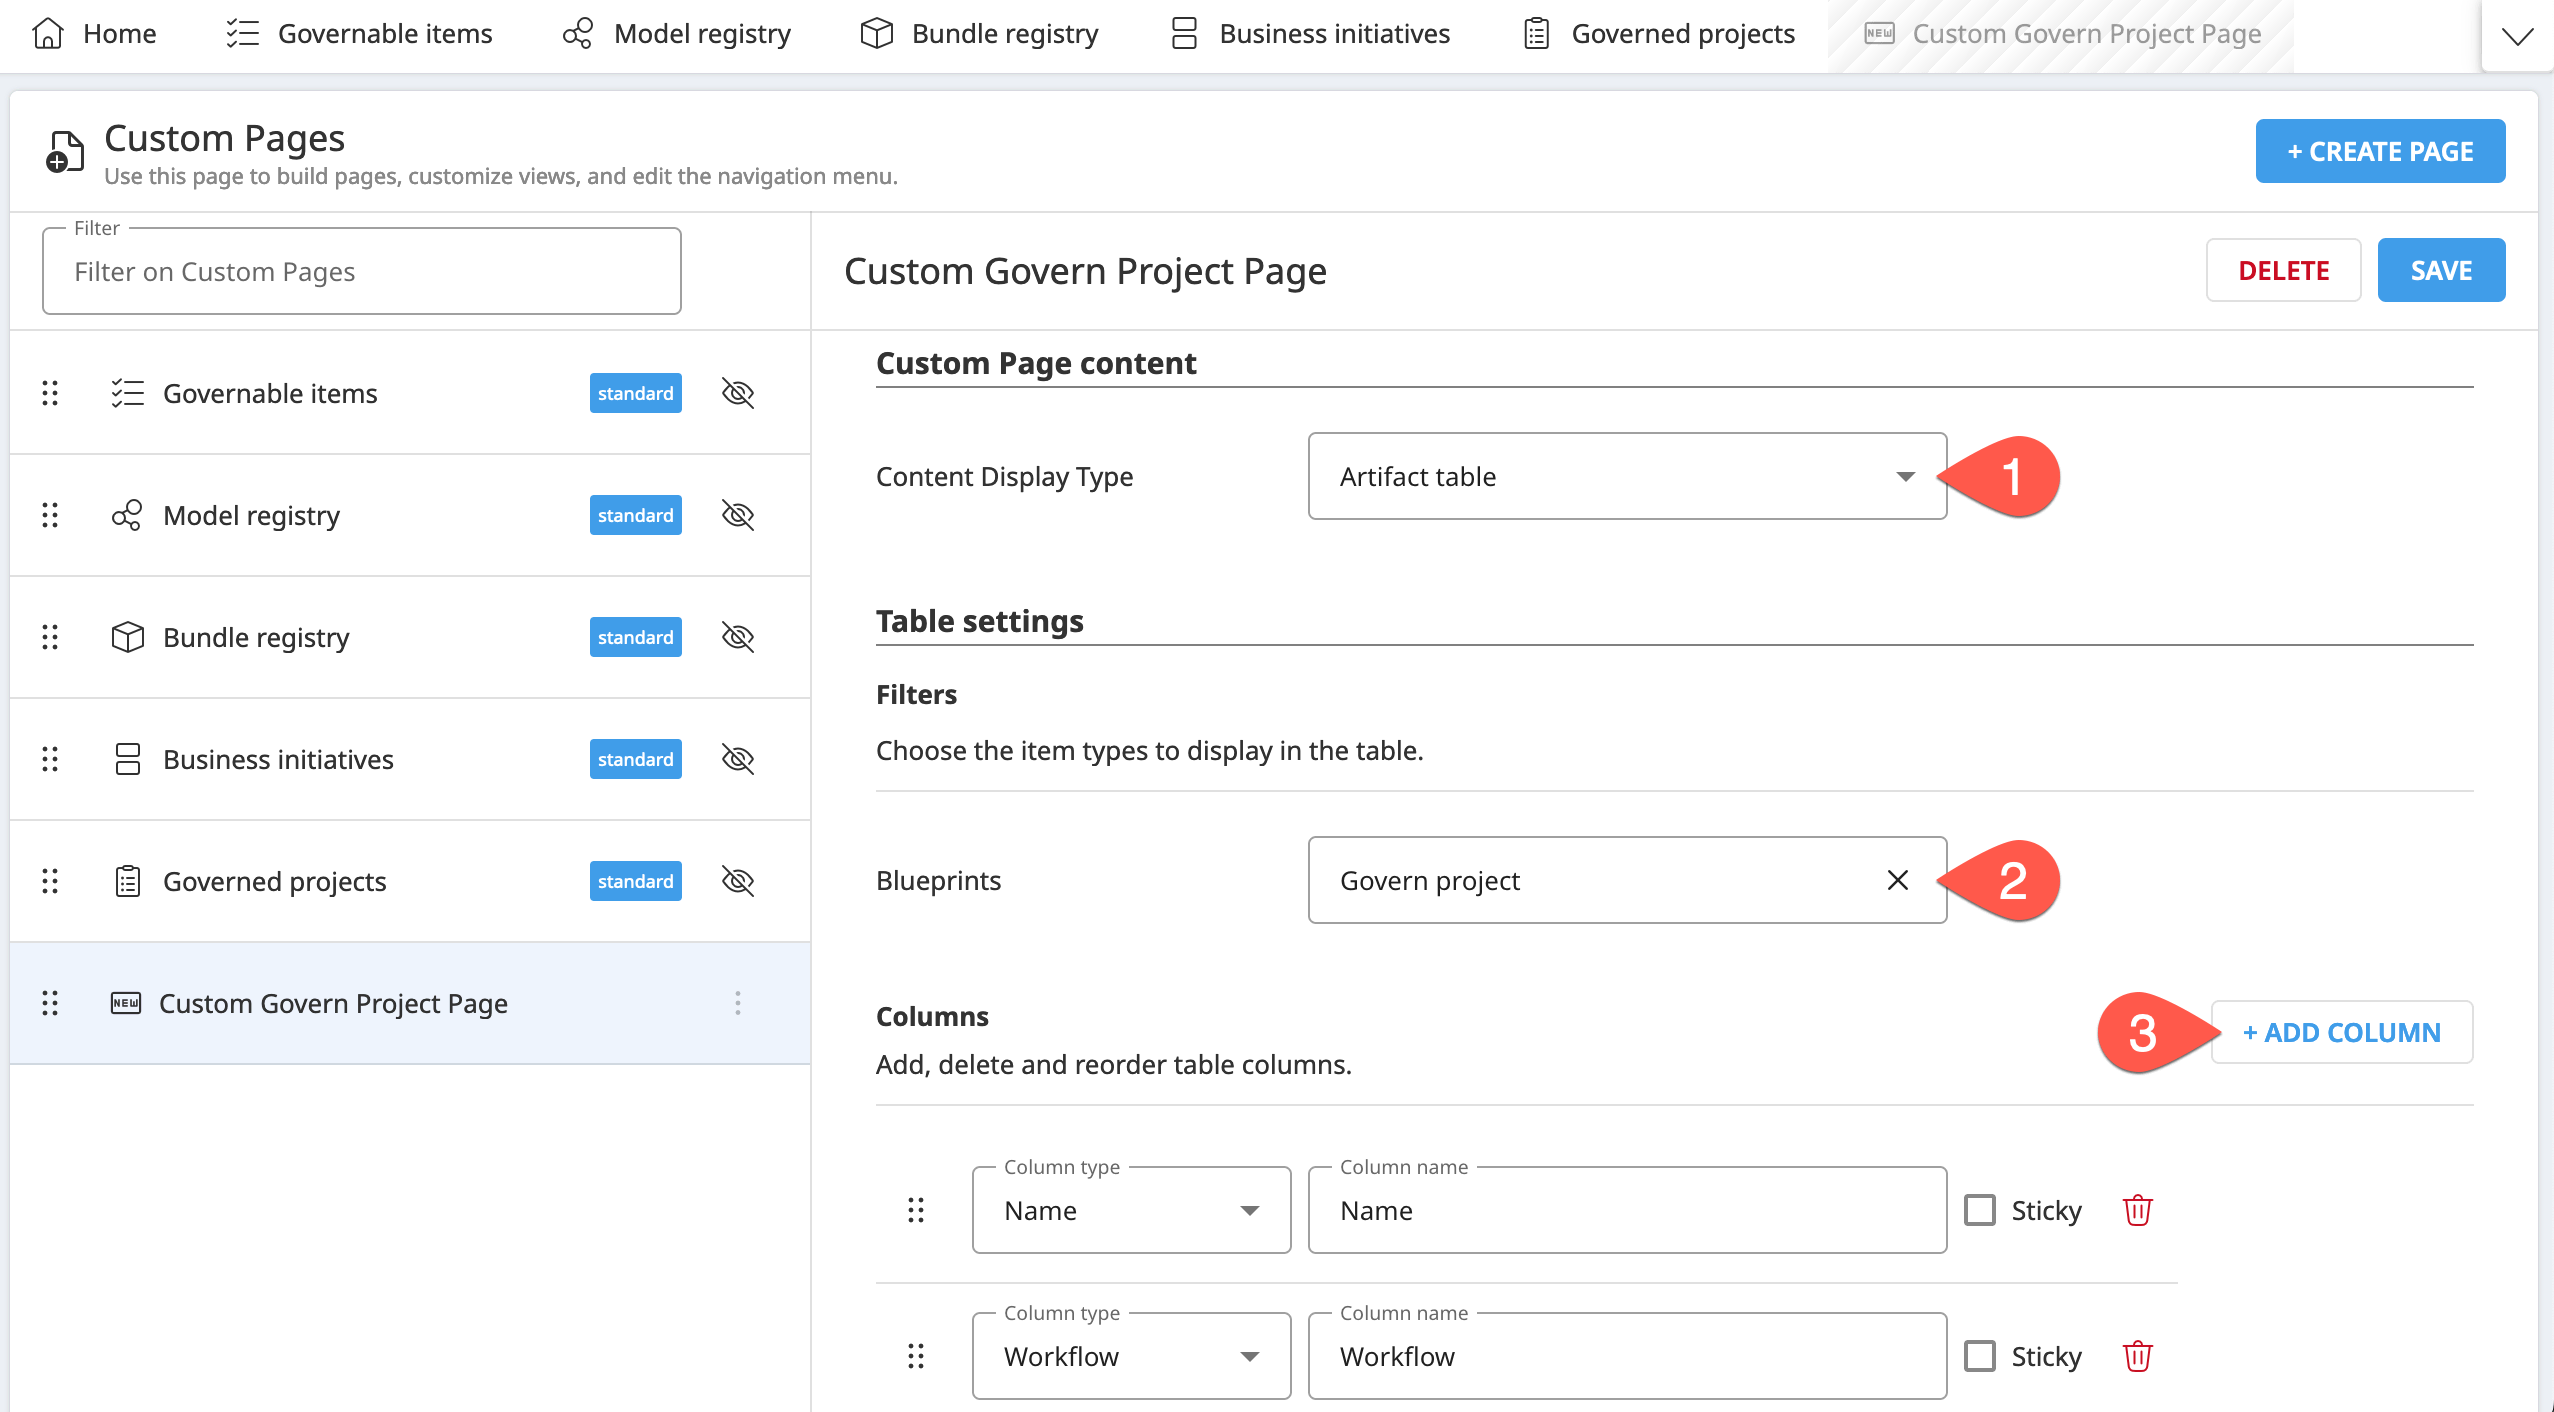Open the Content Display Type dropdown
Viewport: 2554px width, 1412px height.
1624,475
